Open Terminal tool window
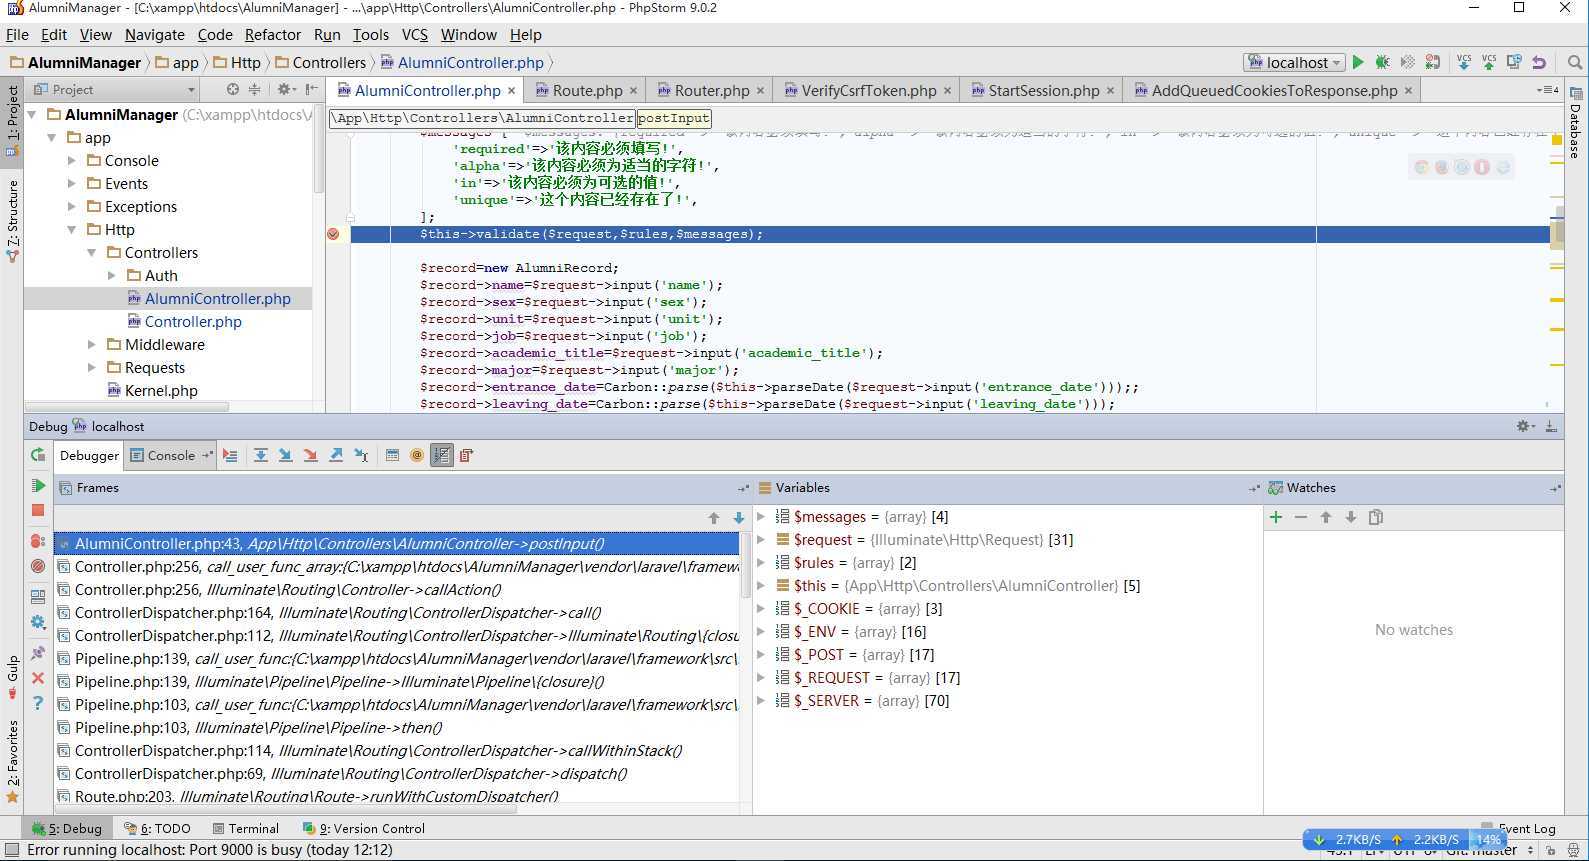The width and height of the screenshot is (1589, 861). point(246,828)
